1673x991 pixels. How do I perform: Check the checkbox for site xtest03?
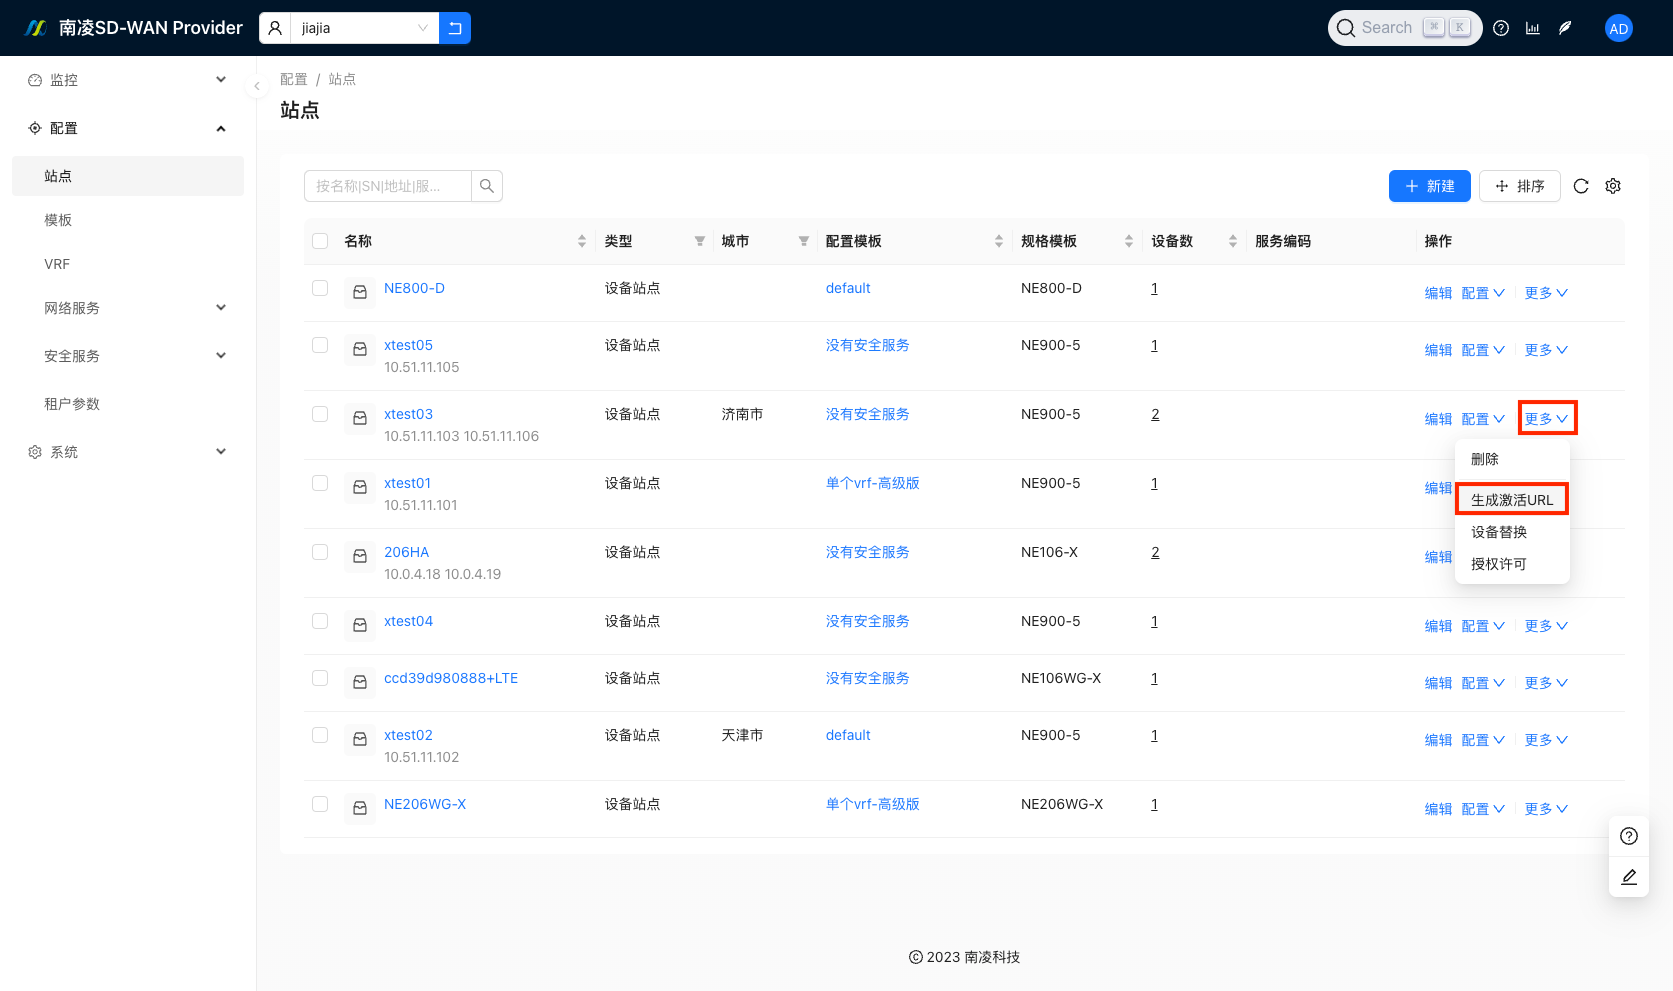coord(320,414)
